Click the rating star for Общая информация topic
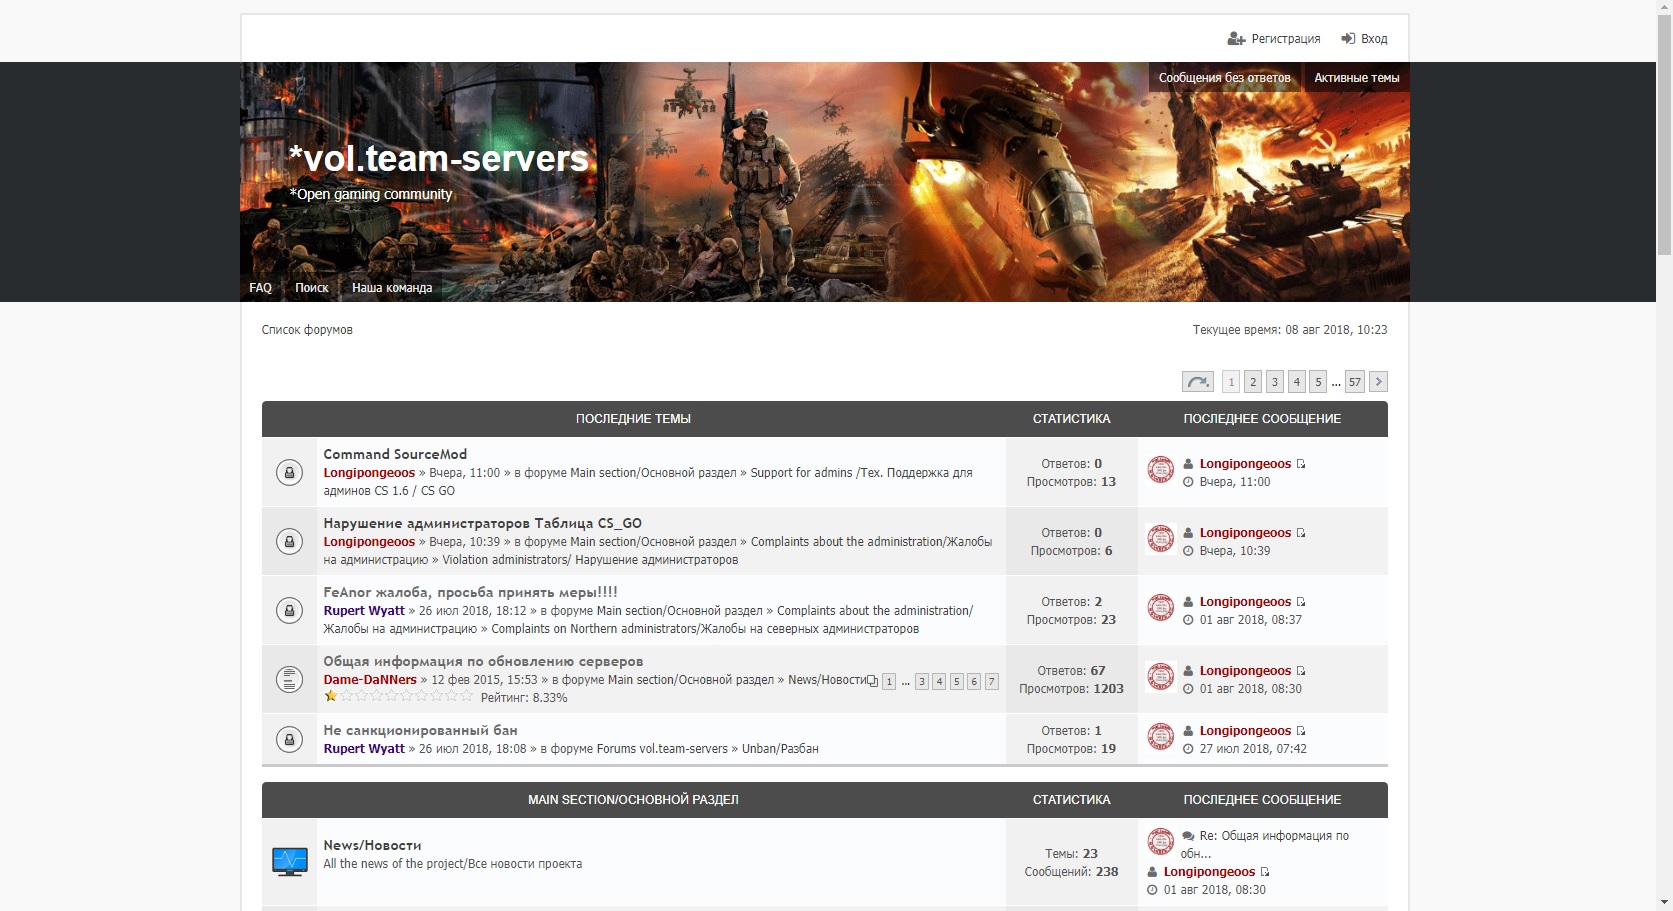Screen dimensions: 1673x911 (331, 696)
